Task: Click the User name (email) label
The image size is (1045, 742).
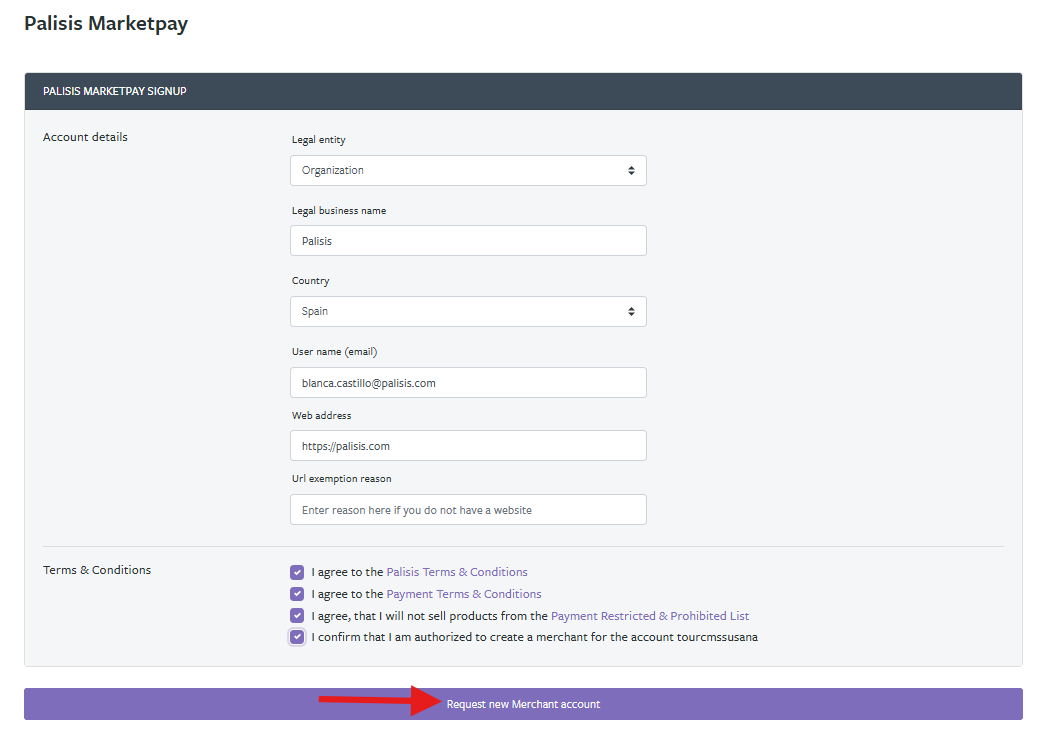Action: (x=335, y=351)
